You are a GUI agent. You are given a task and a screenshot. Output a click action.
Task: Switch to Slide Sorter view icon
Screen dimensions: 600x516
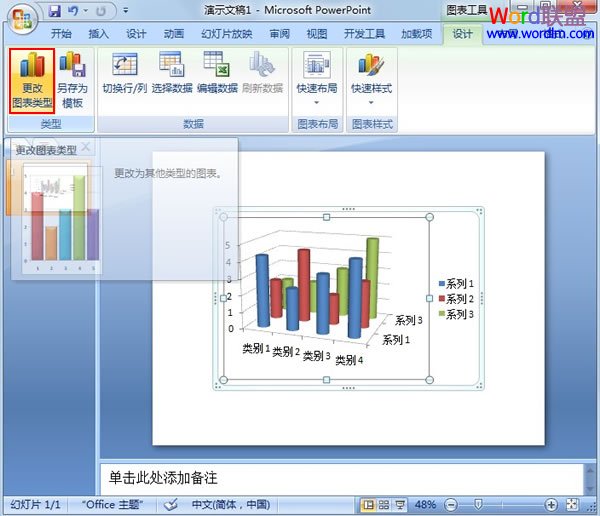coord(384,505)
